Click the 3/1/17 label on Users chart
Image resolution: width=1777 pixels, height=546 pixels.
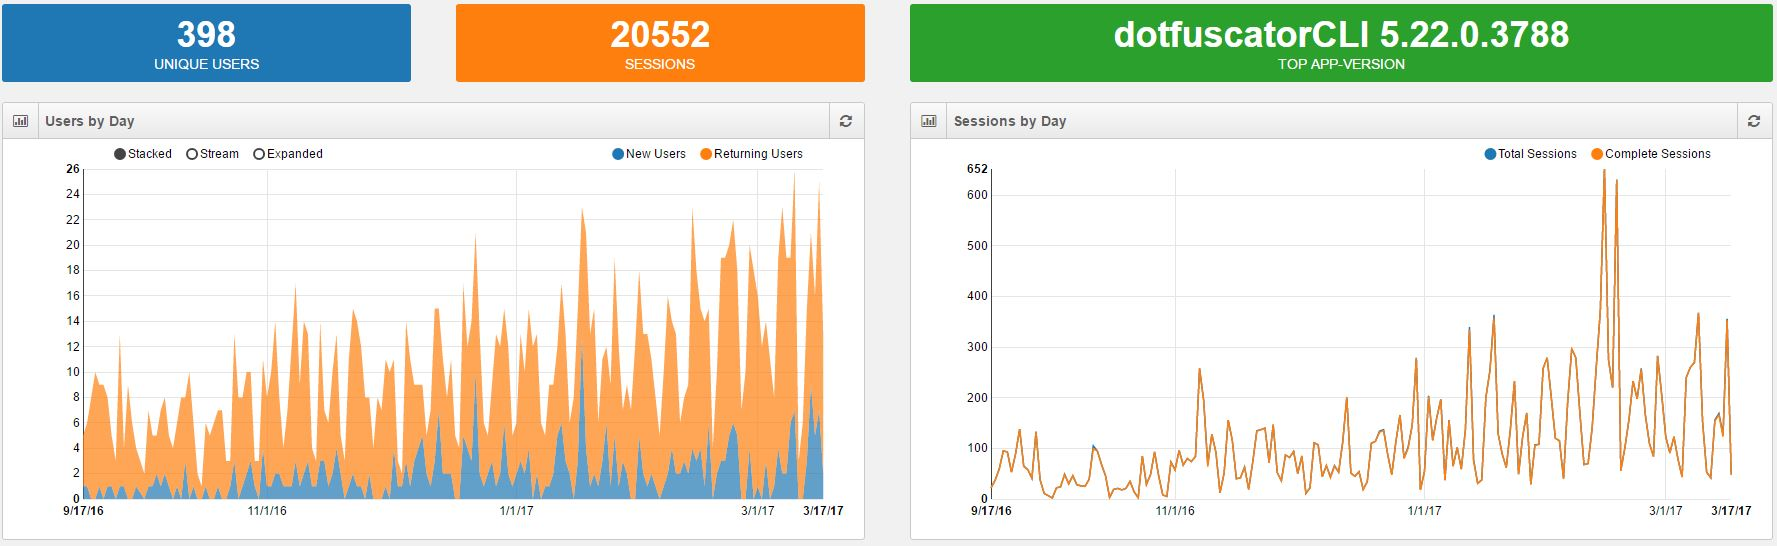click(x=758, y=511)
